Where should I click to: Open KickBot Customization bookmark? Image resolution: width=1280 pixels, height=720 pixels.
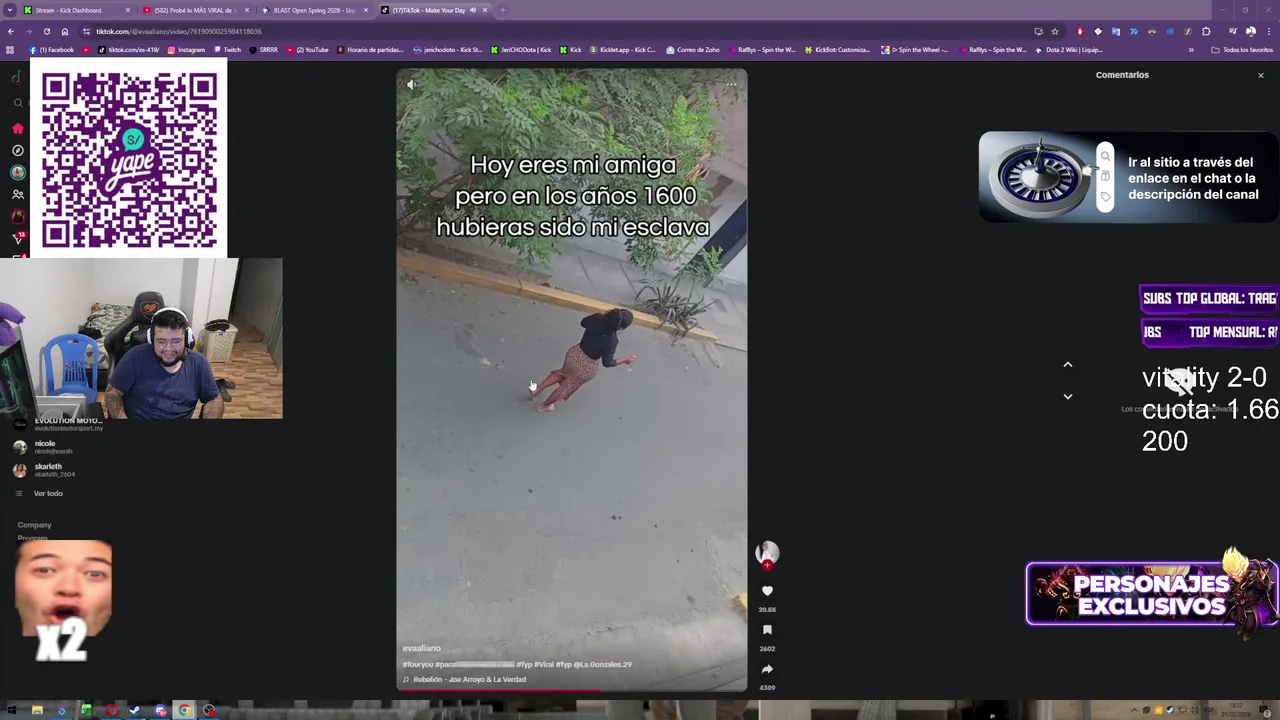837,49
